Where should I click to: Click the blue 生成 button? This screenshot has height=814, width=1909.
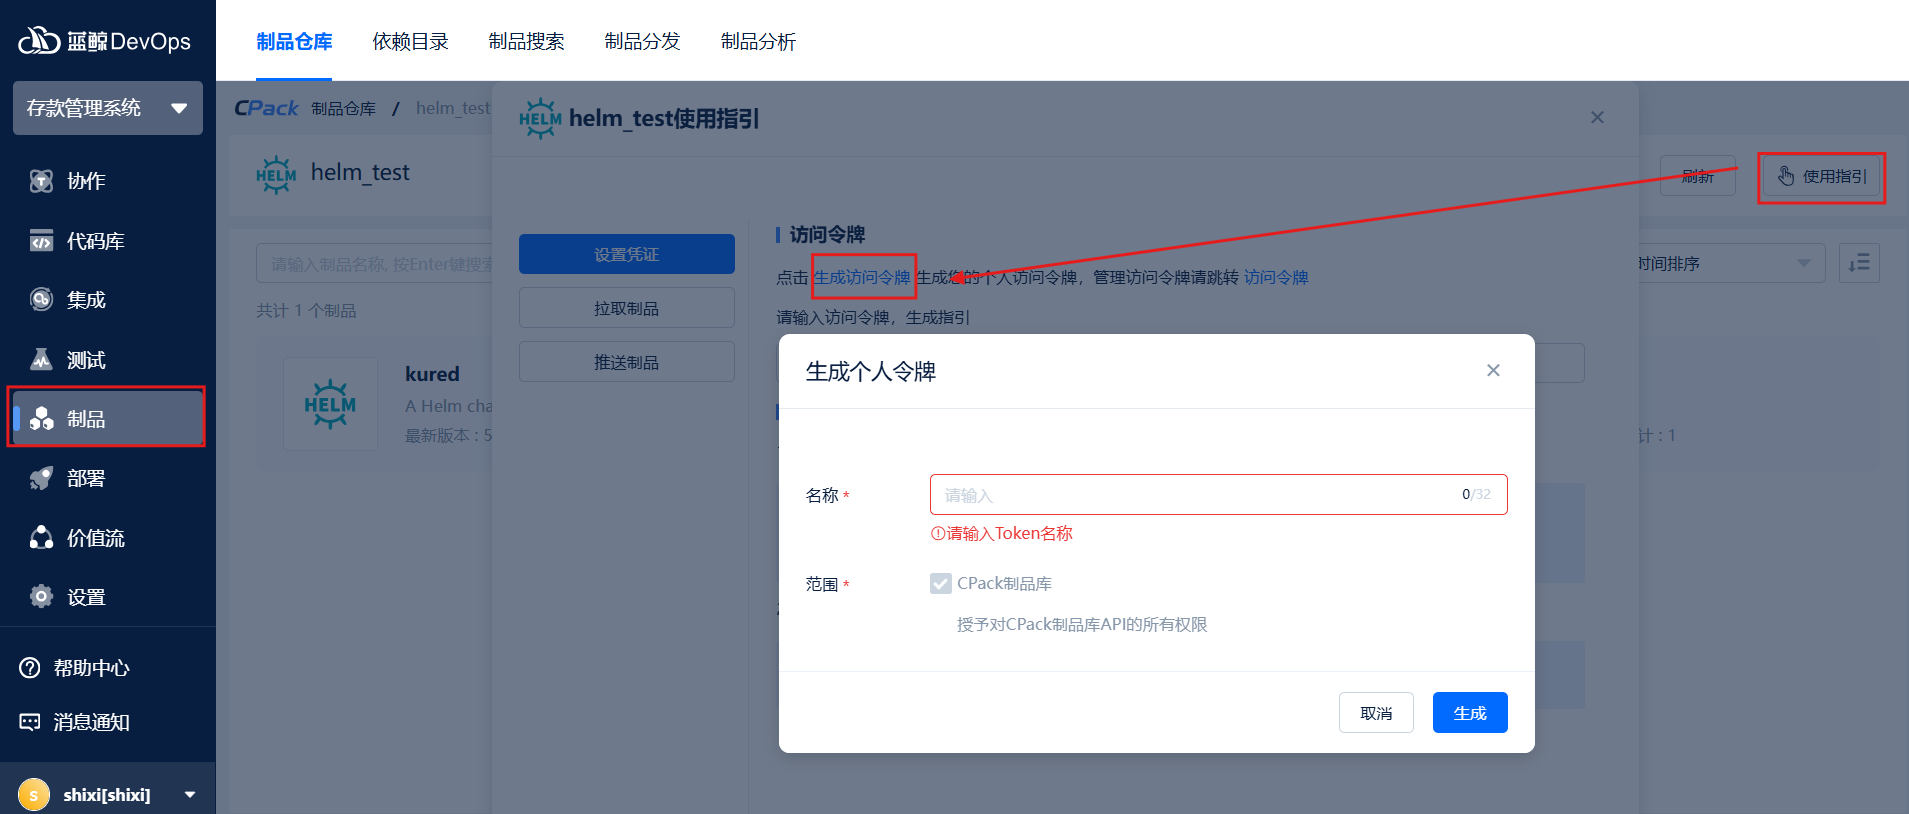coord(1469,713)
